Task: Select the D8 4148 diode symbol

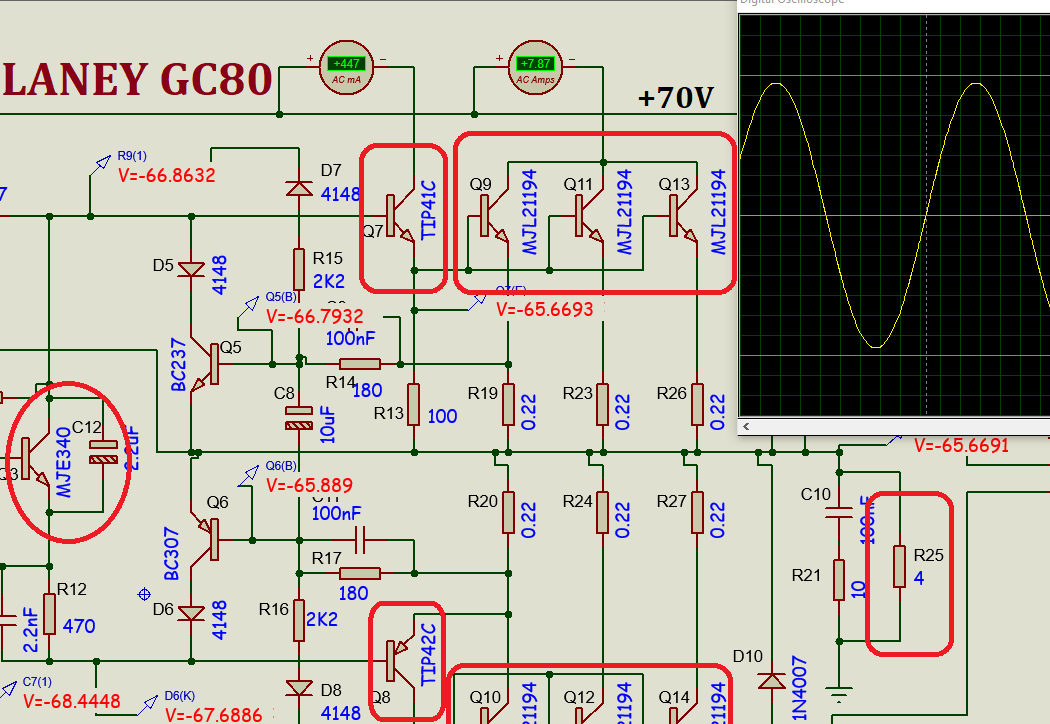Action: [x=299, y=688]
